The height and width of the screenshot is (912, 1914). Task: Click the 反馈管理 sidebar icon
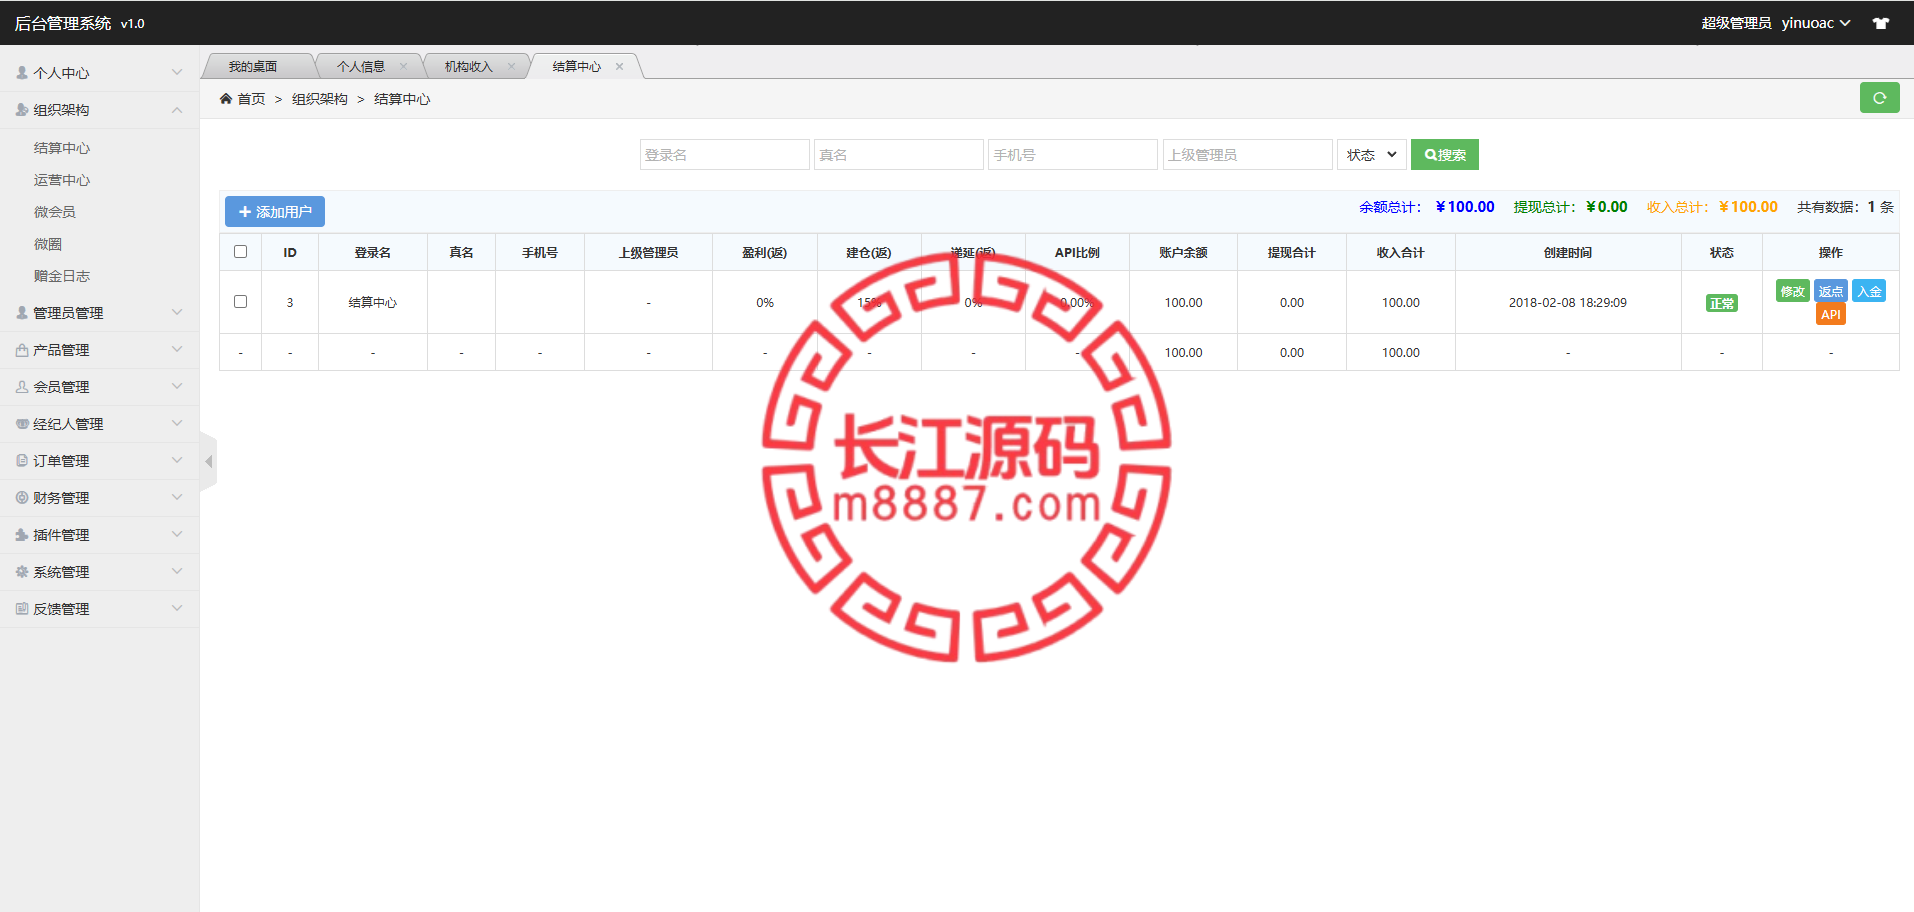click(22, 608)
